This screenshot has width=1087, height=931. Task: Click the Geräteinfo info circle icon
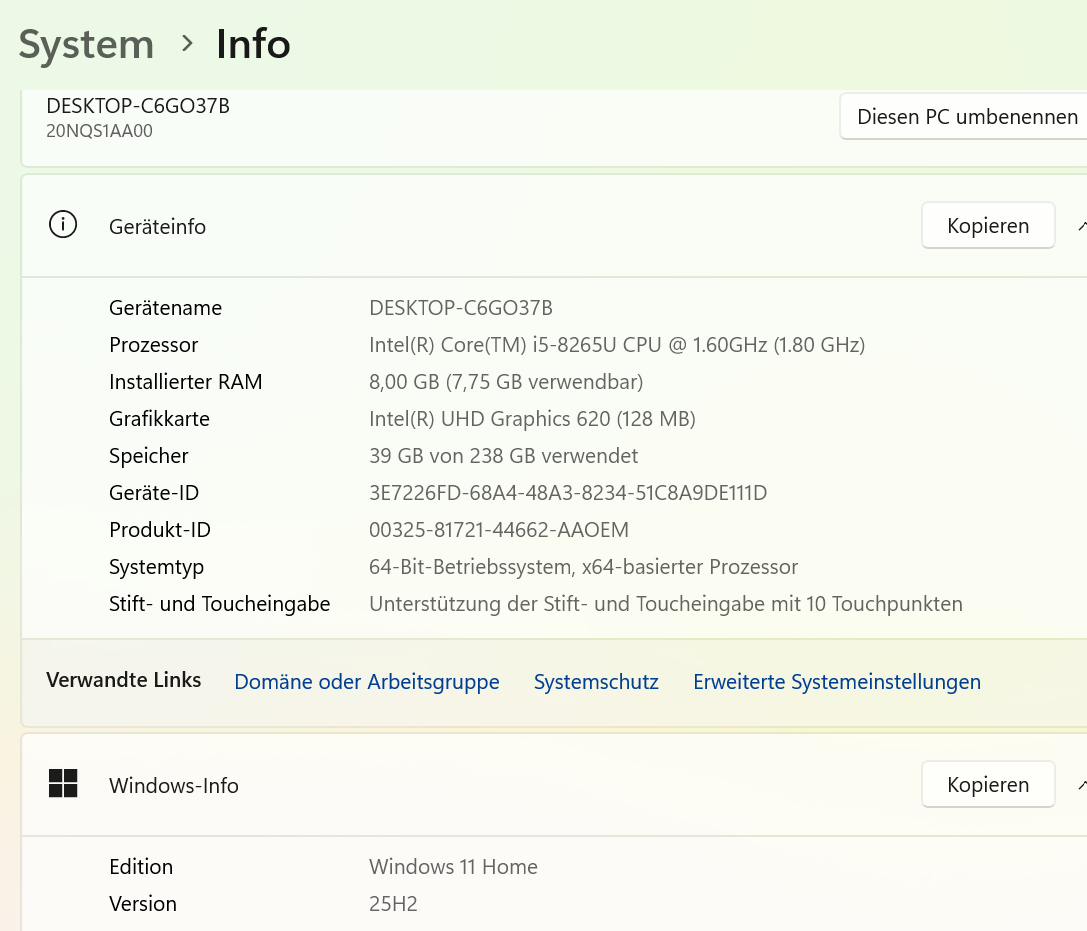pyautogui.click(x=63, y=225)
